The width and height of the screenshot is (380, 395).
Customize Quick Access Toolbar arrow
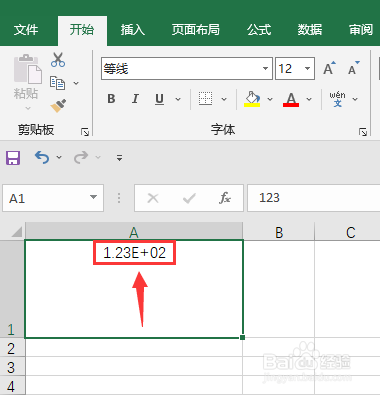click(x=119, y=158)
